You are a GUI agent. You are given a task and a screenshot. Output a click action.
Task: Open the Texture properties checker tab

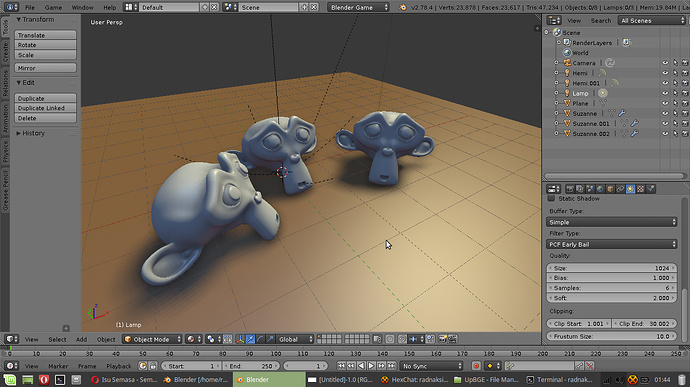tap(641, 189)
